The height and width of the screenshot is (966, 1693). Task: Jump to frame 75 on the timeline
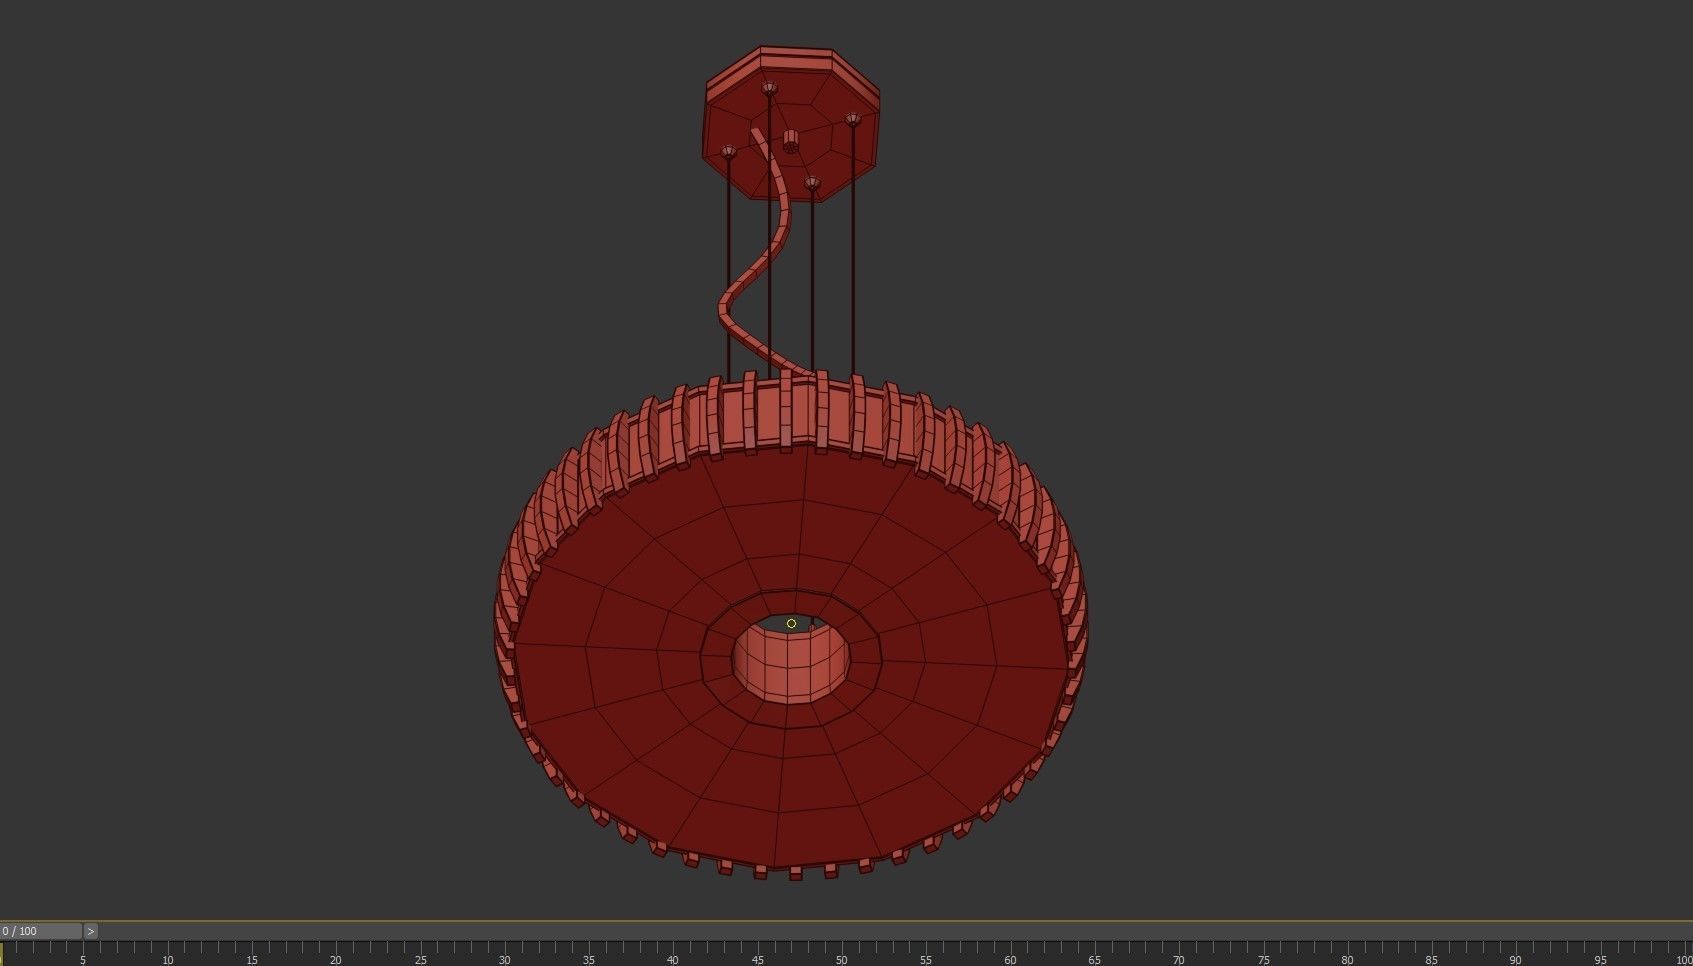coord(1263,960)
